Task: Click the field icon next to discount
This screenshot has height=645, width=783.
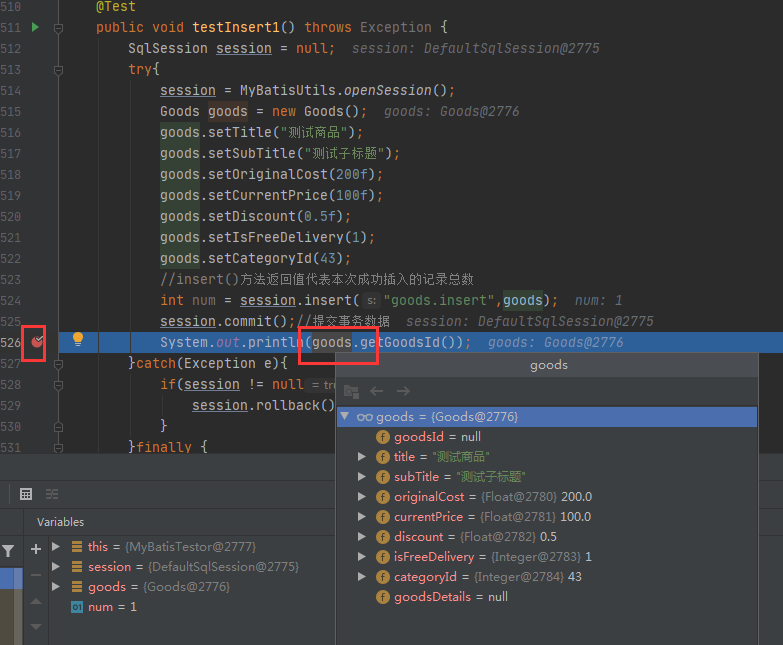Action: click(x=383, y=537)
